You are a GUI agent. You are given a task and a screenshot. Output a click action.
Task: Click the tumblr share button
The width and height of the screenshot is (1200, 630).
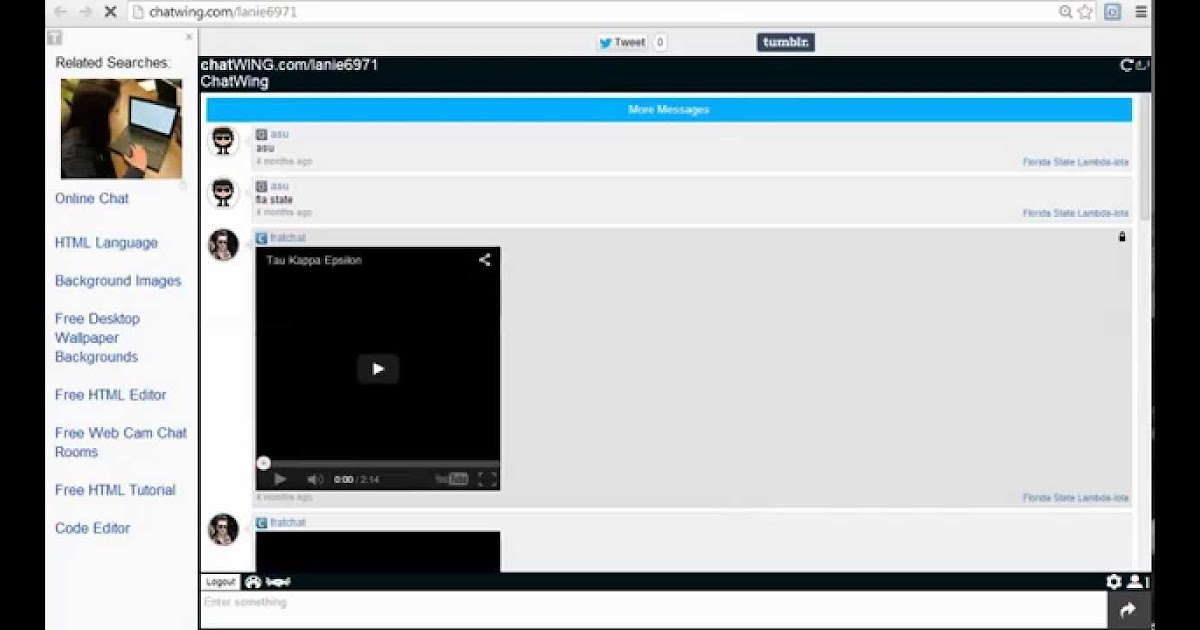tap(785, 42)
